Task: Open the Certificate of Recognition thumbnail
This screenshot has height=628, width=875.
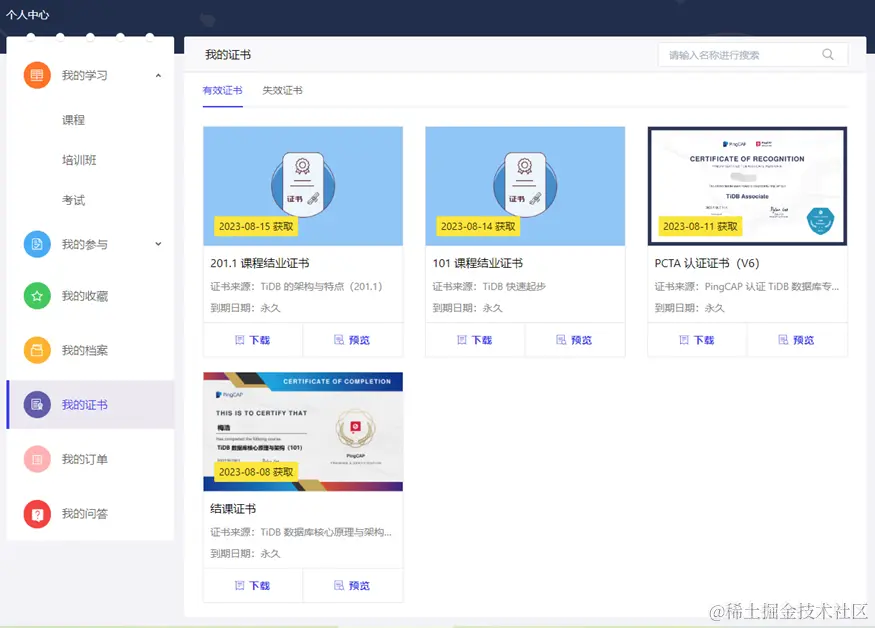Action: click(x=747, y=186)
